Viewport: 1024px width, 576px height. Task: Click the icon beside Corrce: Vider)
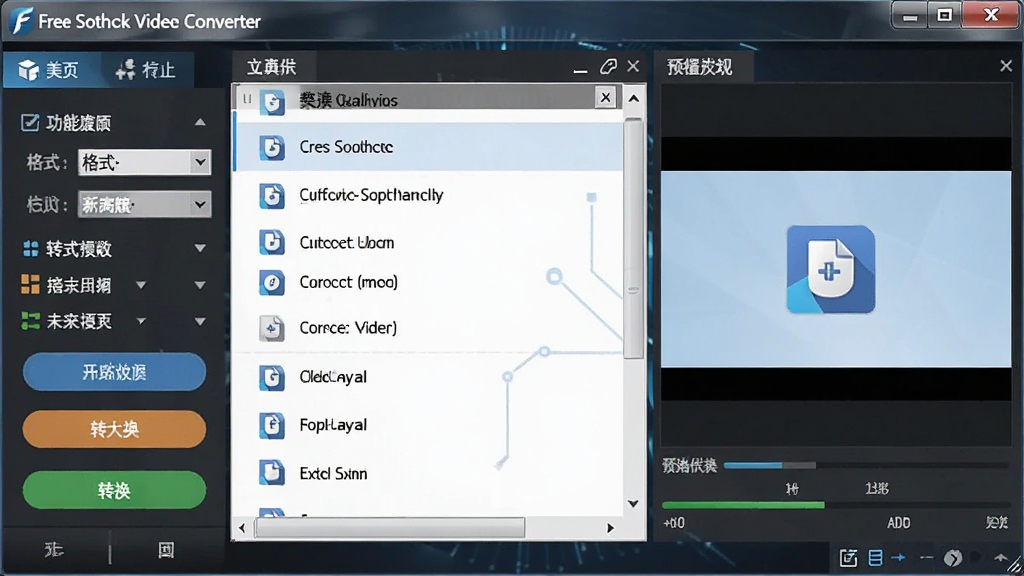click(x=272, y=328)
